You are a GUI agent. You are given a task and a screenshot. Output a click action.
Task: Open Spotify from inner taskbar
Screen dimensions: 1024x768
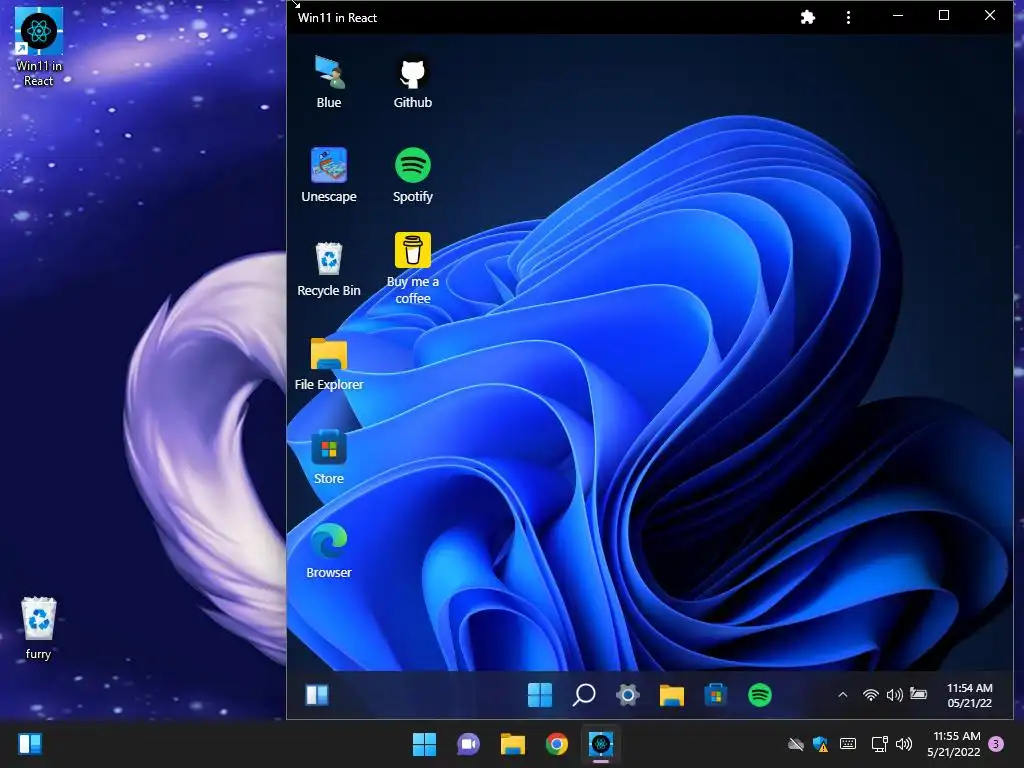click(760, 695)
